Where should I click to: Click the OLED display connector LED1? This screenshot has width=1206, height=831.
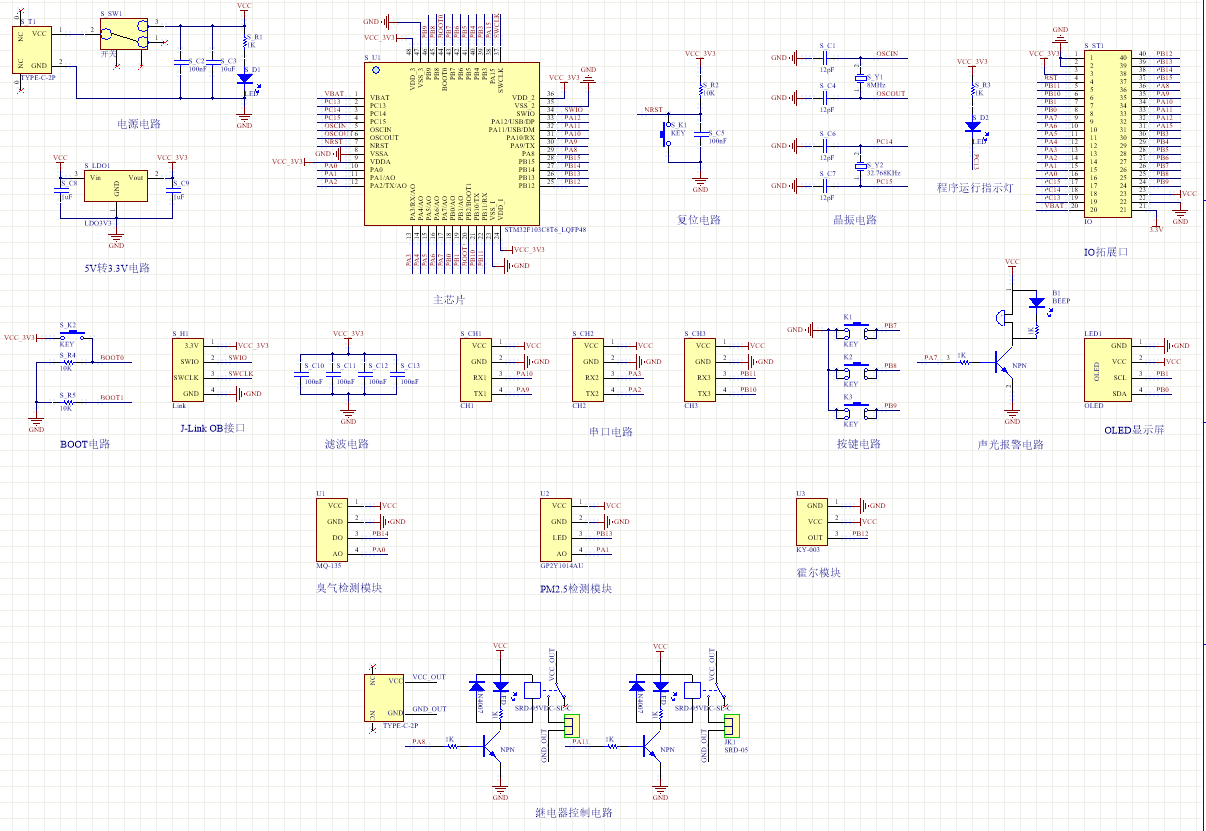[x=1107, y=369]
